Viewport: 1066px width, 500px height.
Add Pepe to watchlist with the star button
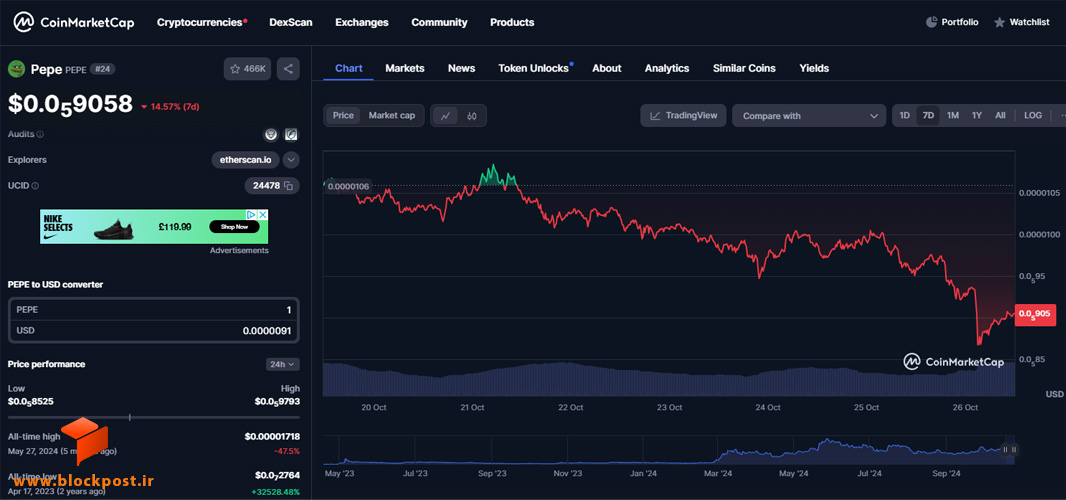pos(248,69)
